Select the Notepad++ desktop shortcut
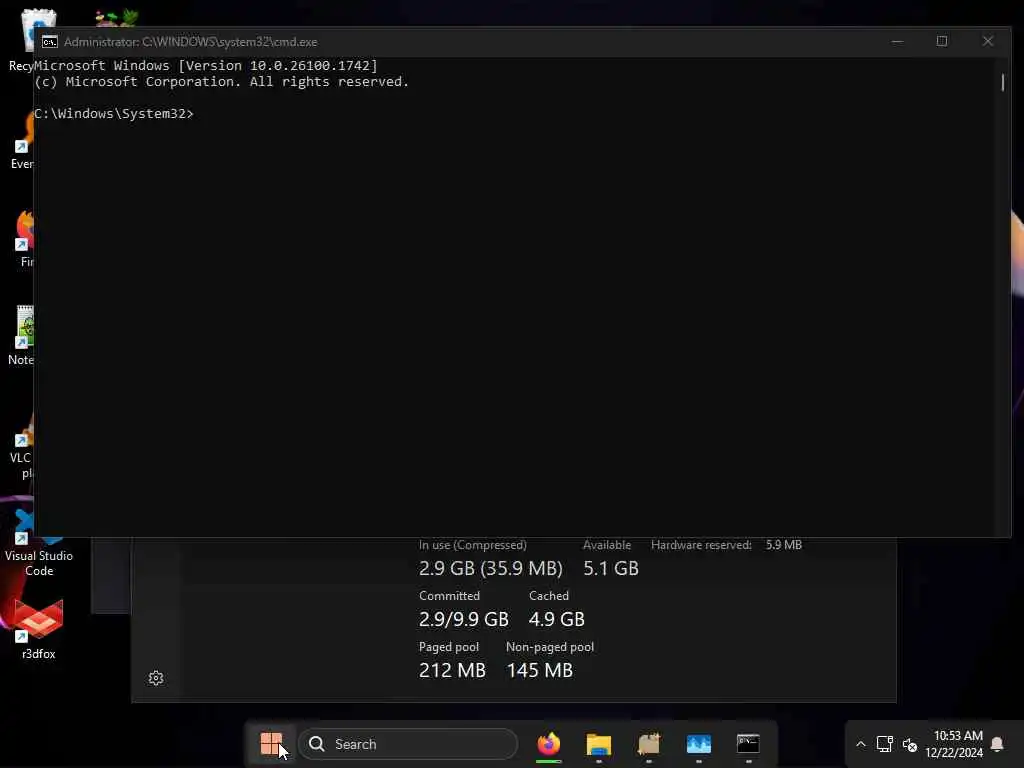 [20, 335]
